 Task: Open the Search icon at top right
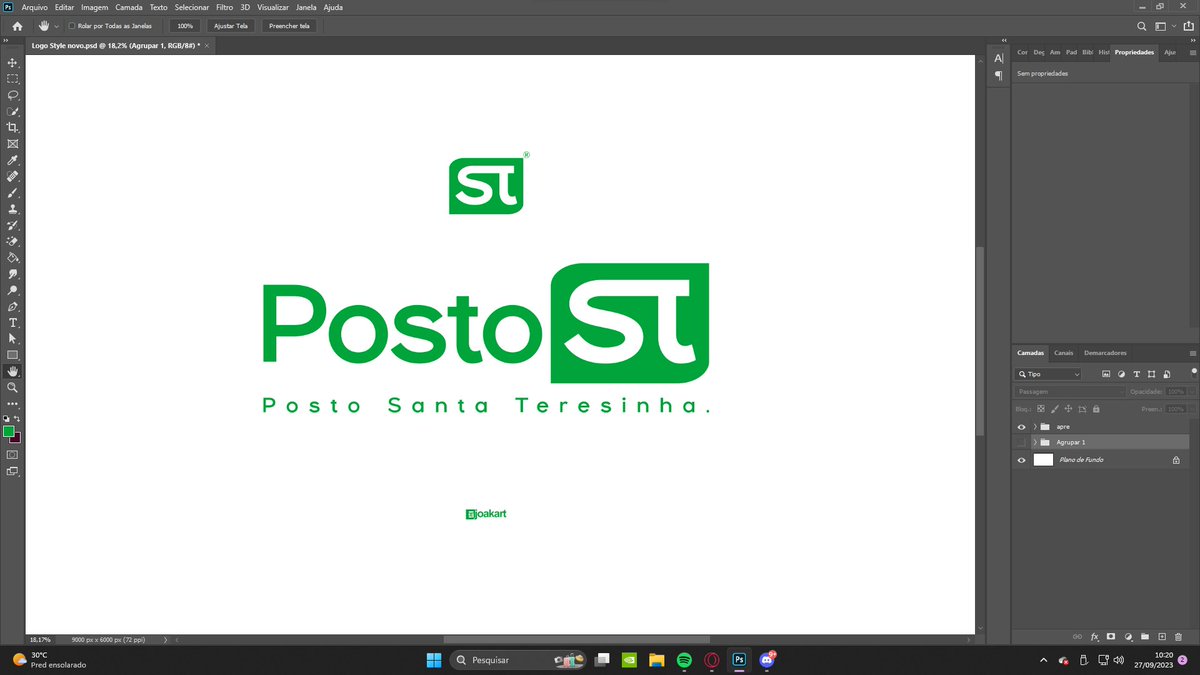pos(1142,26)
